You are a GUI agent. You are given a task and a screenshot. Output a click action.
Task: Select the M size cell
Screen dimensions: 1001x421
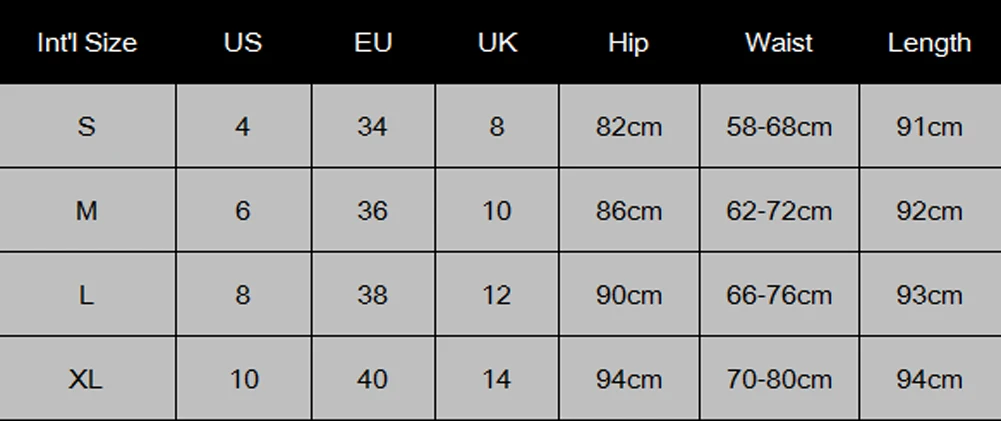pos(87,211)
